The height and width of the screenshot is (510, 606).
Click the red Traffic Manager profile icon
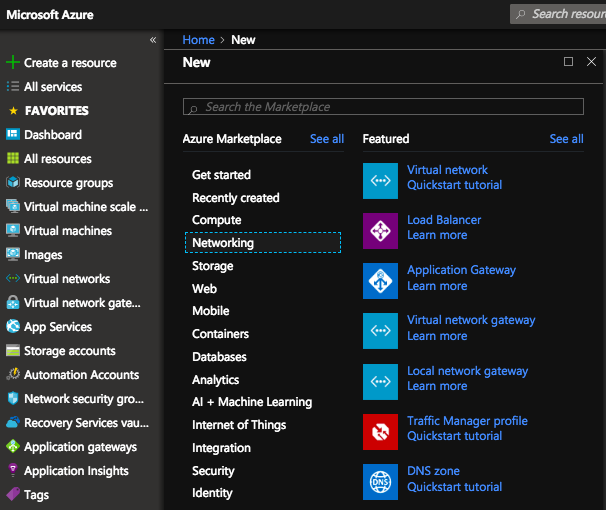click(380, 432)
